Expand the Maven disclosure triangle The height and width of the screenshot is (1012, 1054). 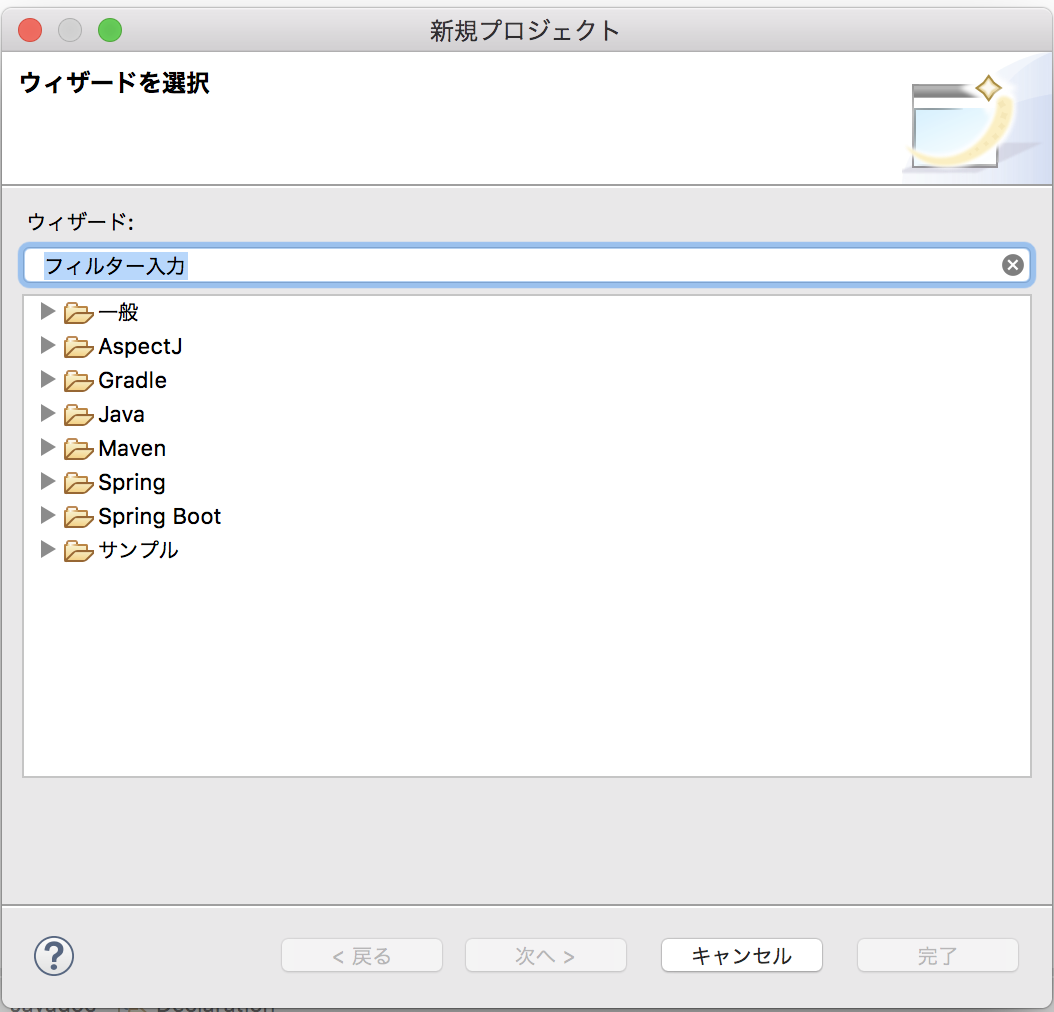[x=48, y=447]
